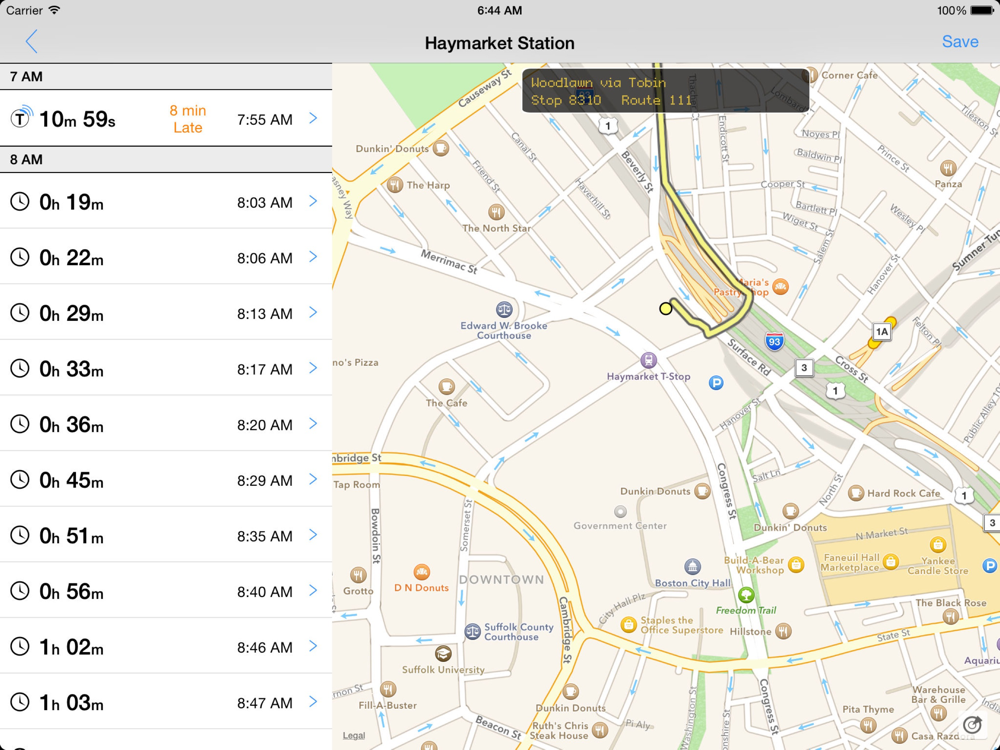Select the 7 AM section header
1000x750 pixels.
click(166, 77)
